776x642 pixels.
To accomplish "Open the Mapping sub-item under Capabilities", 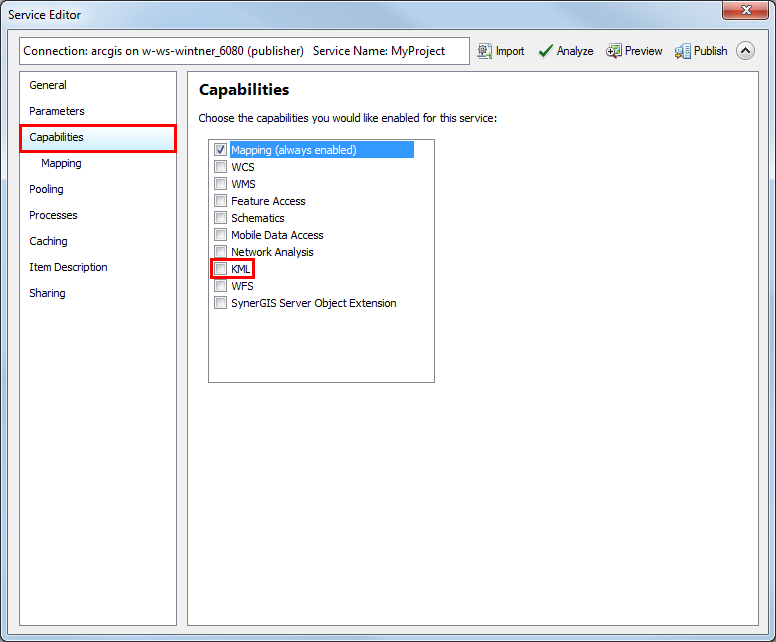I will (x=61, y=163).
